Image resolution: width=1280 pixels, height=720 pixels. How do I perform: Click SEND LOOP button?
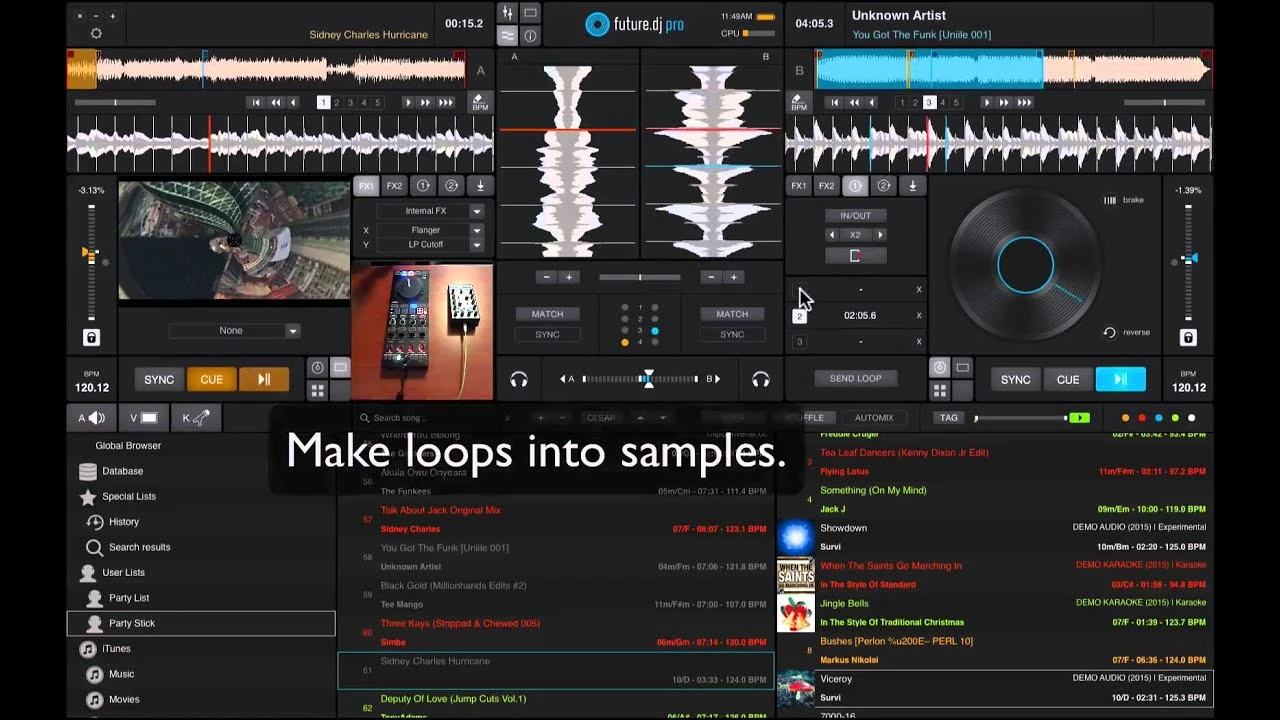click(x=856, y=379)
